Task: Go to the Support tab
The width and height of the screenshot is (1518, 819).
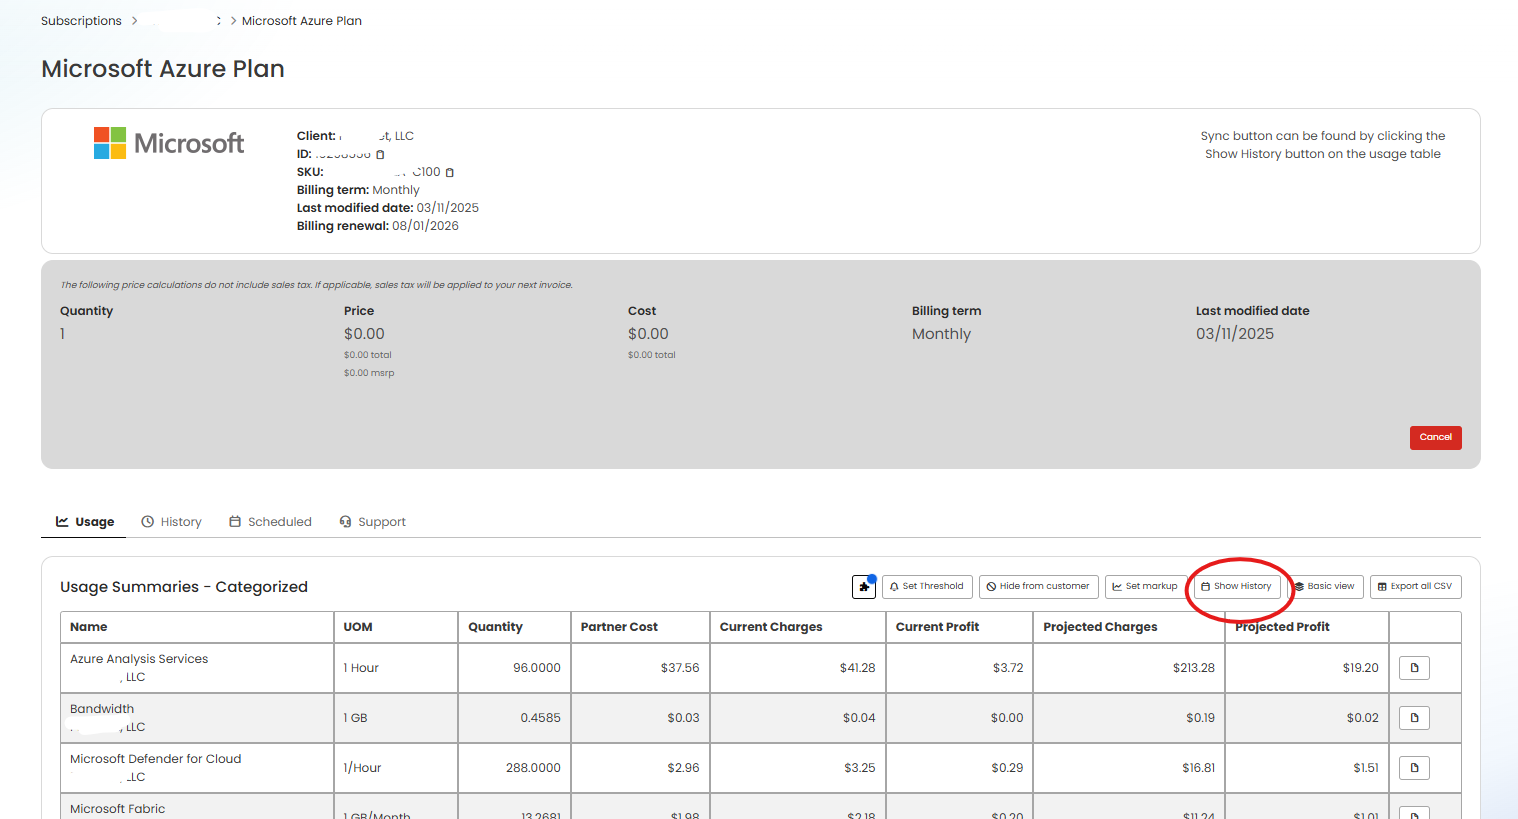Action: pos(372,522)
